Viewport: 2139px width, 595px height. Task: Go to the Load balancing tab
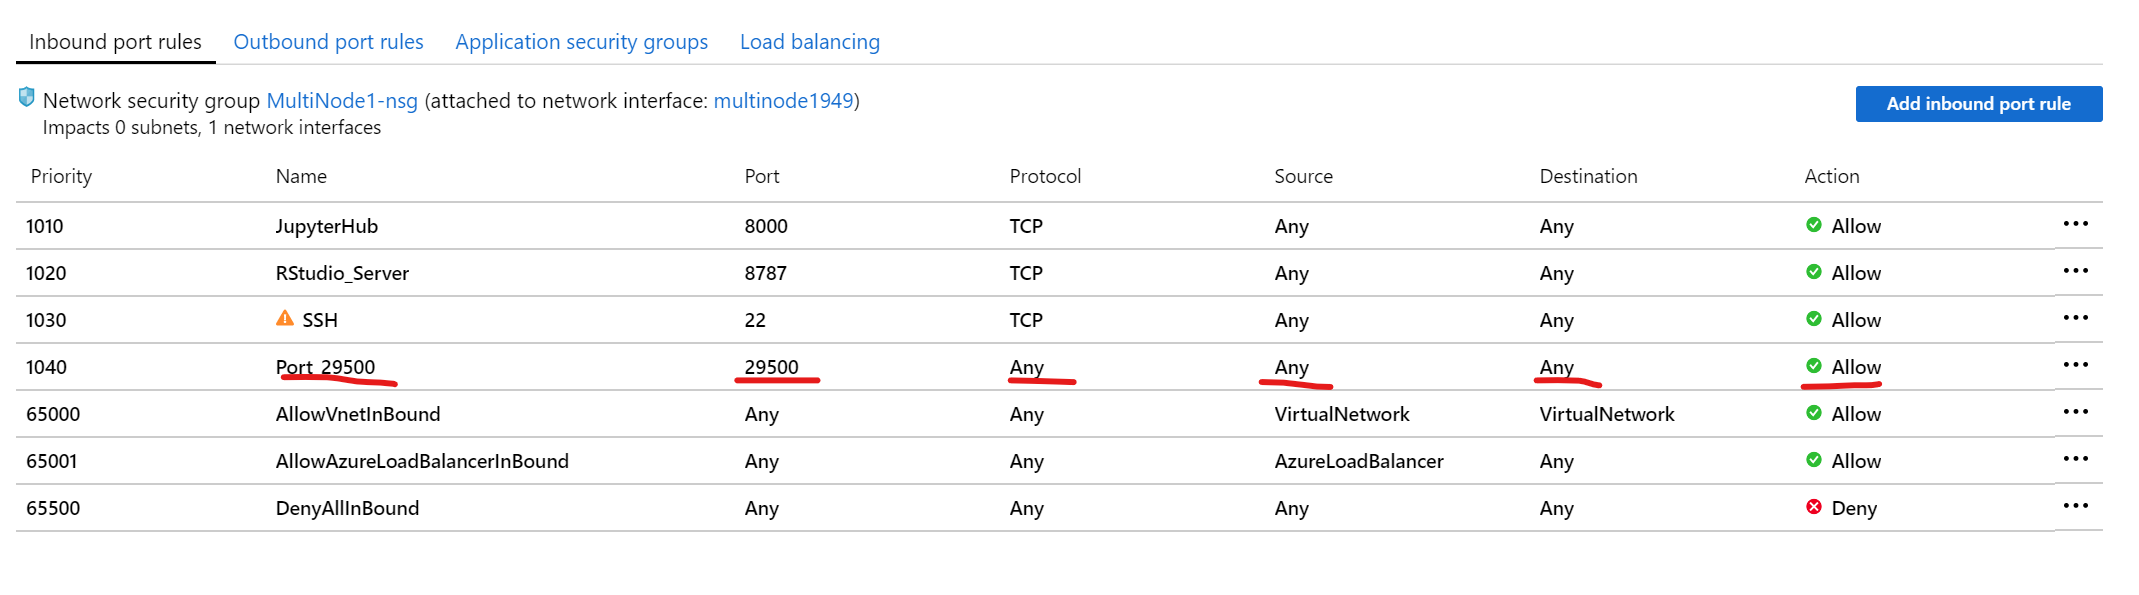pyautogui.click(x=810, y=42)
